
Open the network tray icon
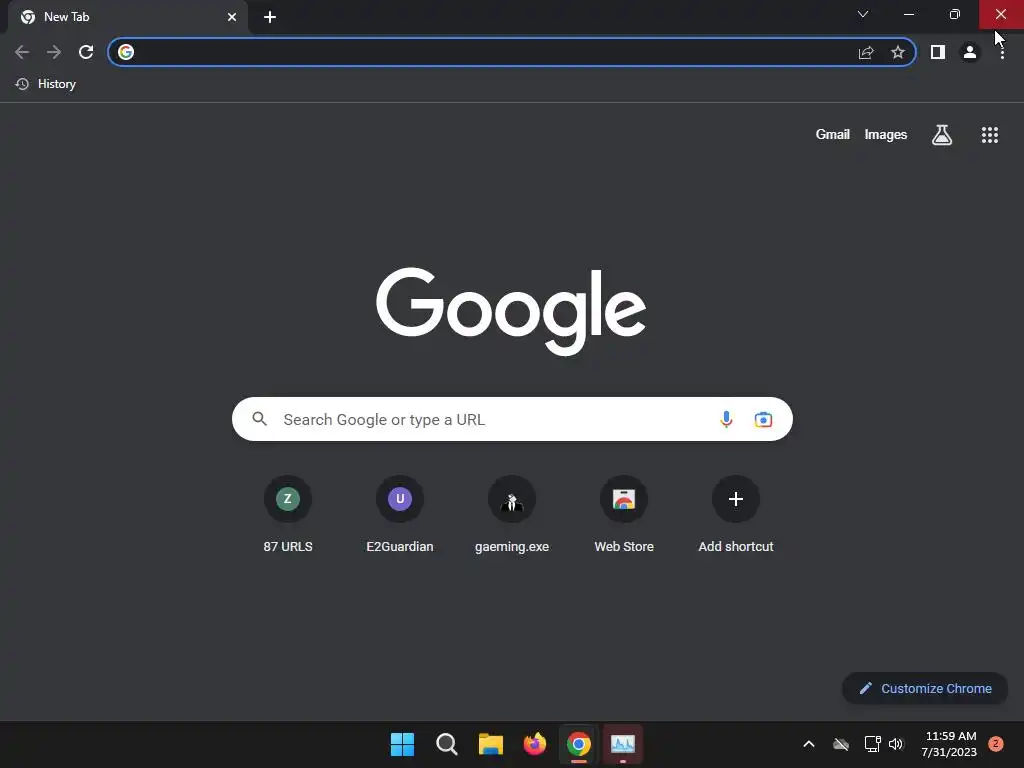(x=872, y=744)
